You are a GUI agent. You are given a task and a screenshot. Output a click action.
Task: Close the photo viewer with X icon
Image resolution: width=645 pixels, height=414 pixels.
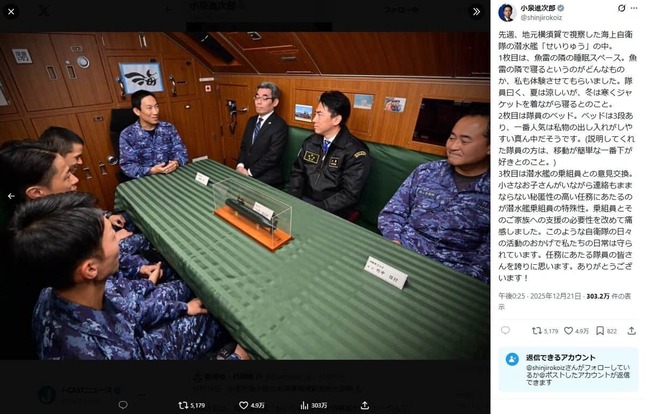click(11, 12)
